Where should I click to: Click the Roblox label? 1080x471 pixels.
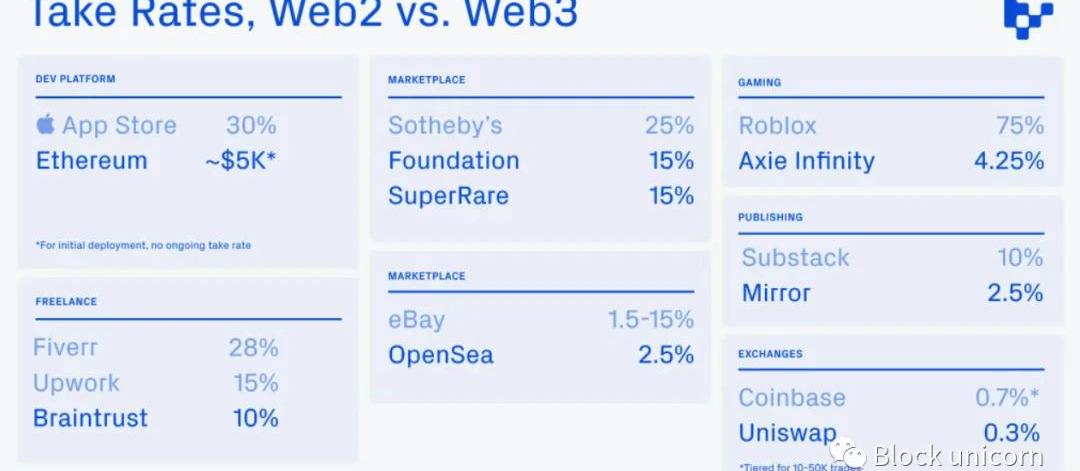click(x=777, y=126)
